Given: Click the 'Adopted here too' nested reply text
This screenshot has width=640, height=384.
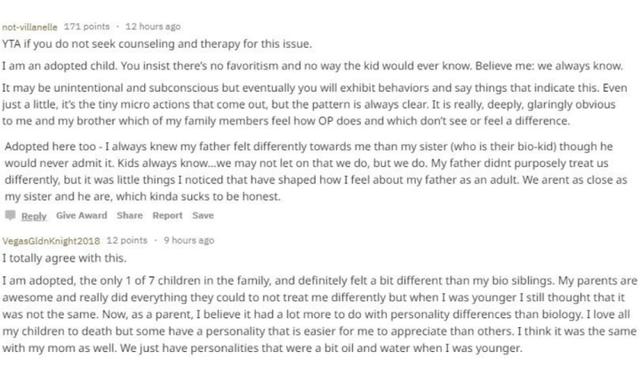Looking at the screenshot, I should click(316, 171).
